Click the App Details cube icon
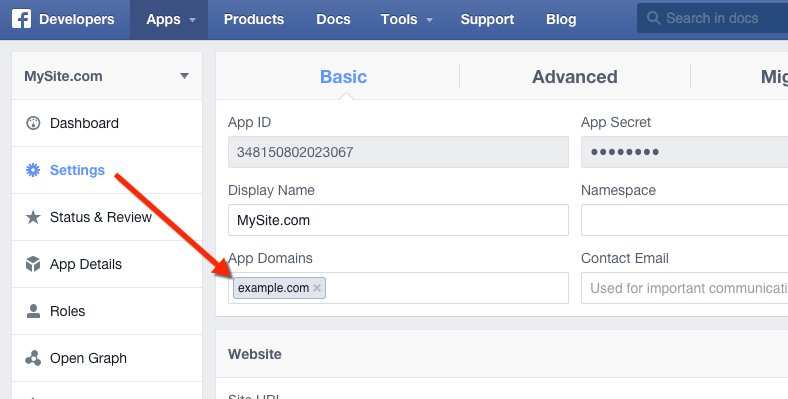 coord(33,264)
